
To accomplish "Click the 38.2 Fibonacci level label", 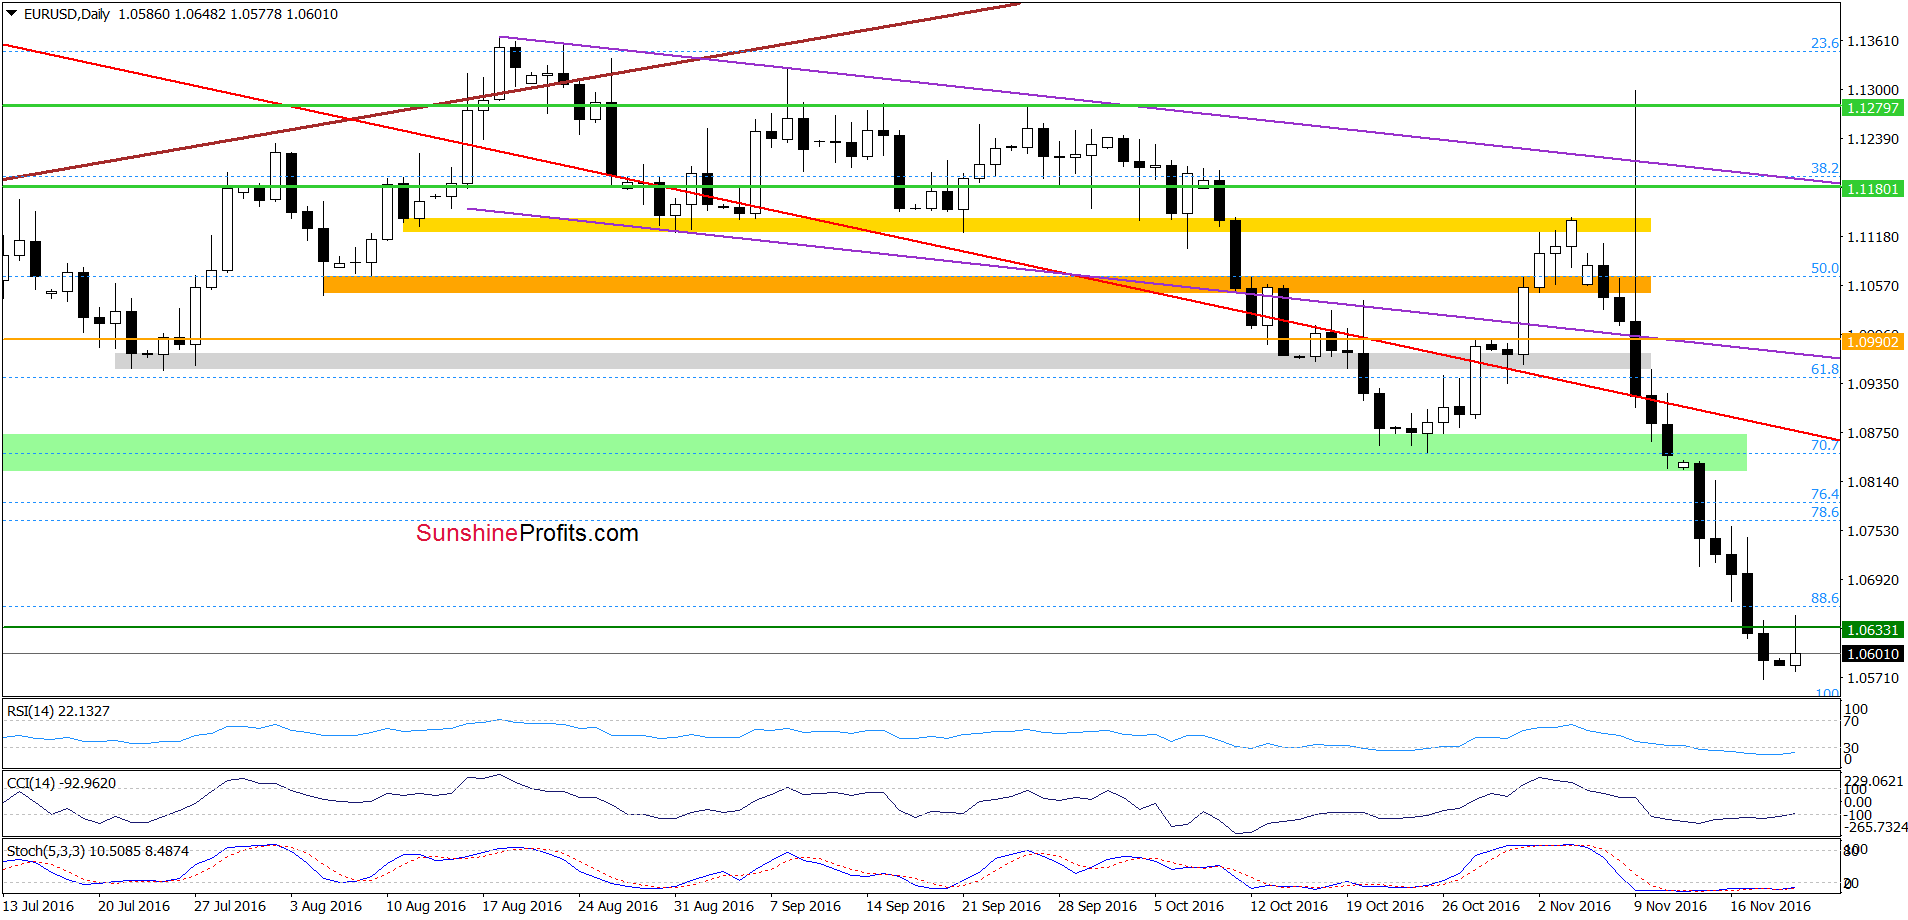I will 1825,169.
